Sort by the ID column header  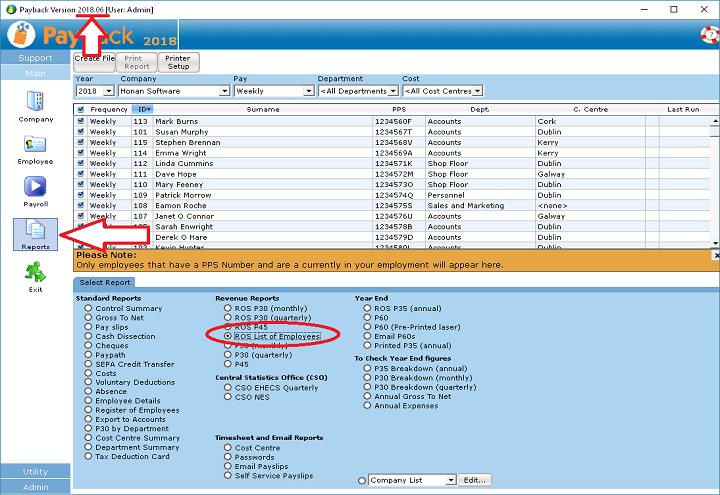142,109
